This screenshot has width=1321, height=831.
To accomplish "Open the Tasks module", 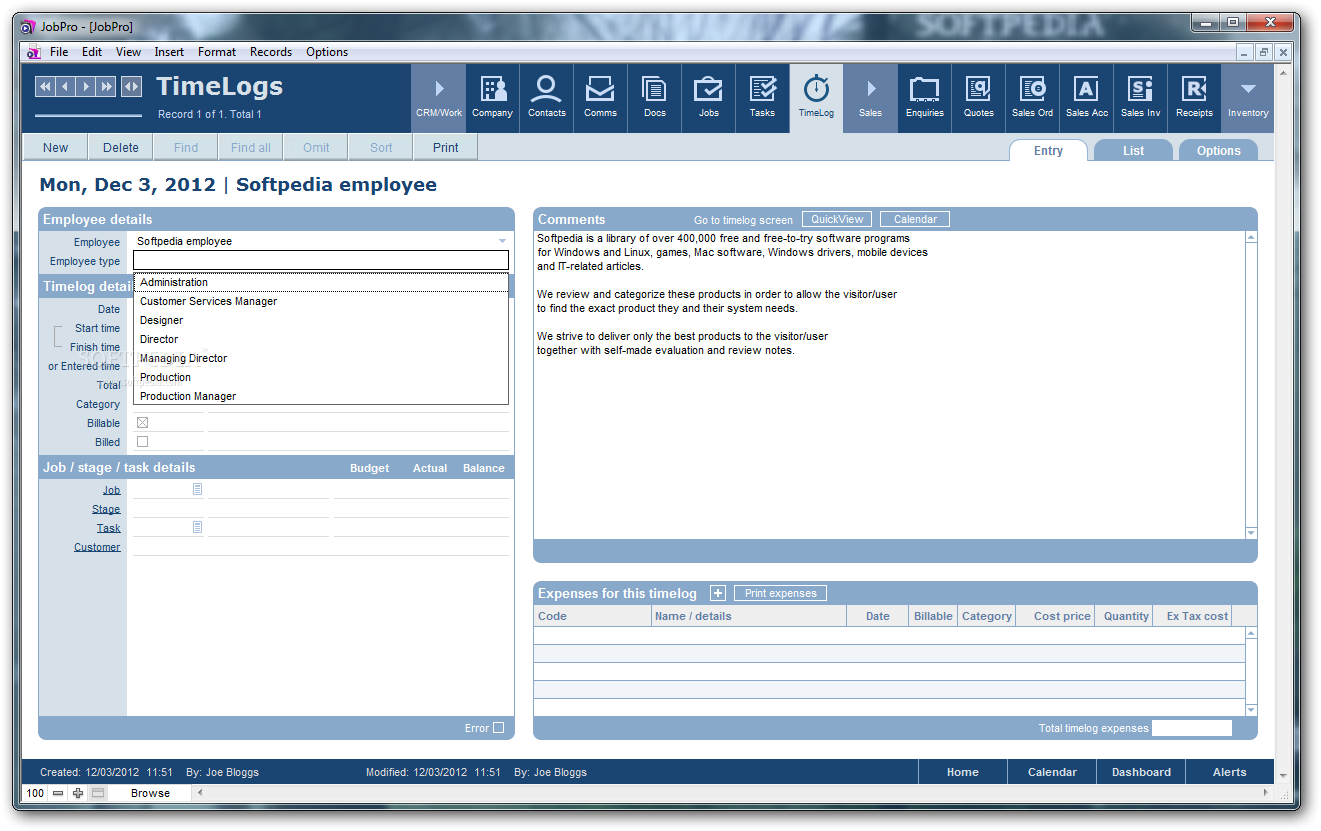I will pyautogui.click(x=762, y=98).
